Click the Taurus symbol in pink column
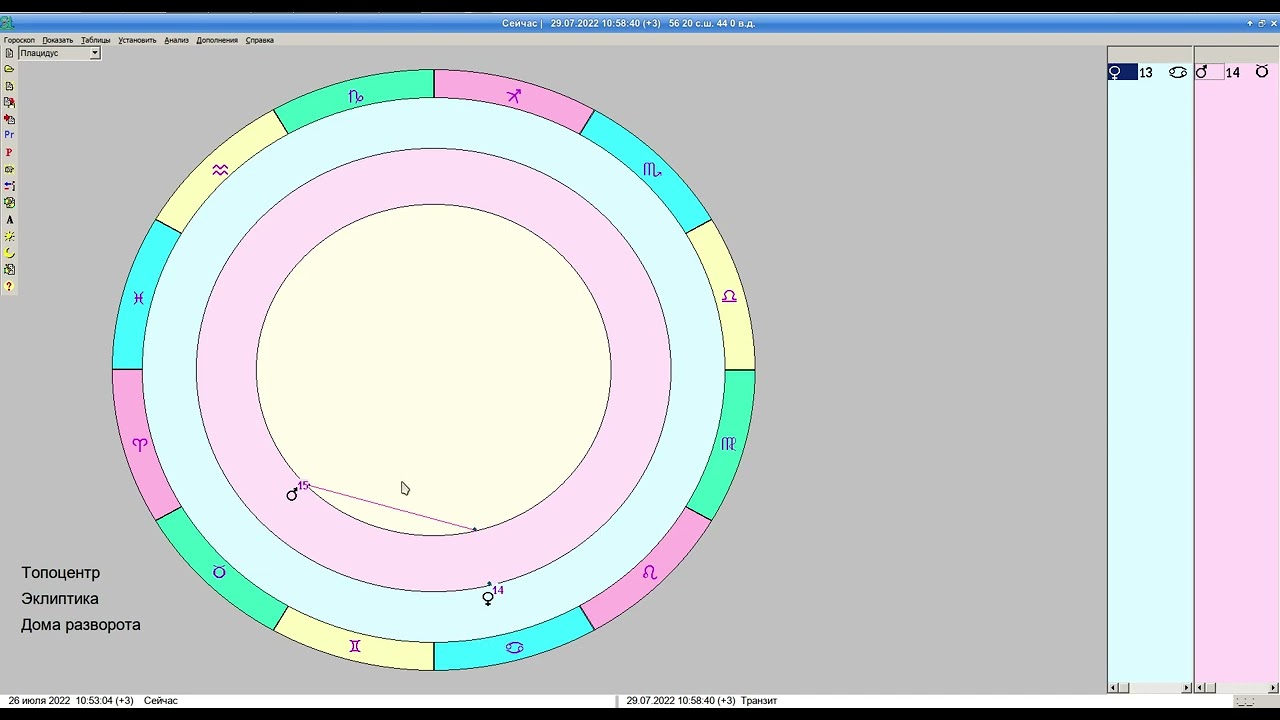Viewport: 1280px width, 720px height. tap(1262, 72)
